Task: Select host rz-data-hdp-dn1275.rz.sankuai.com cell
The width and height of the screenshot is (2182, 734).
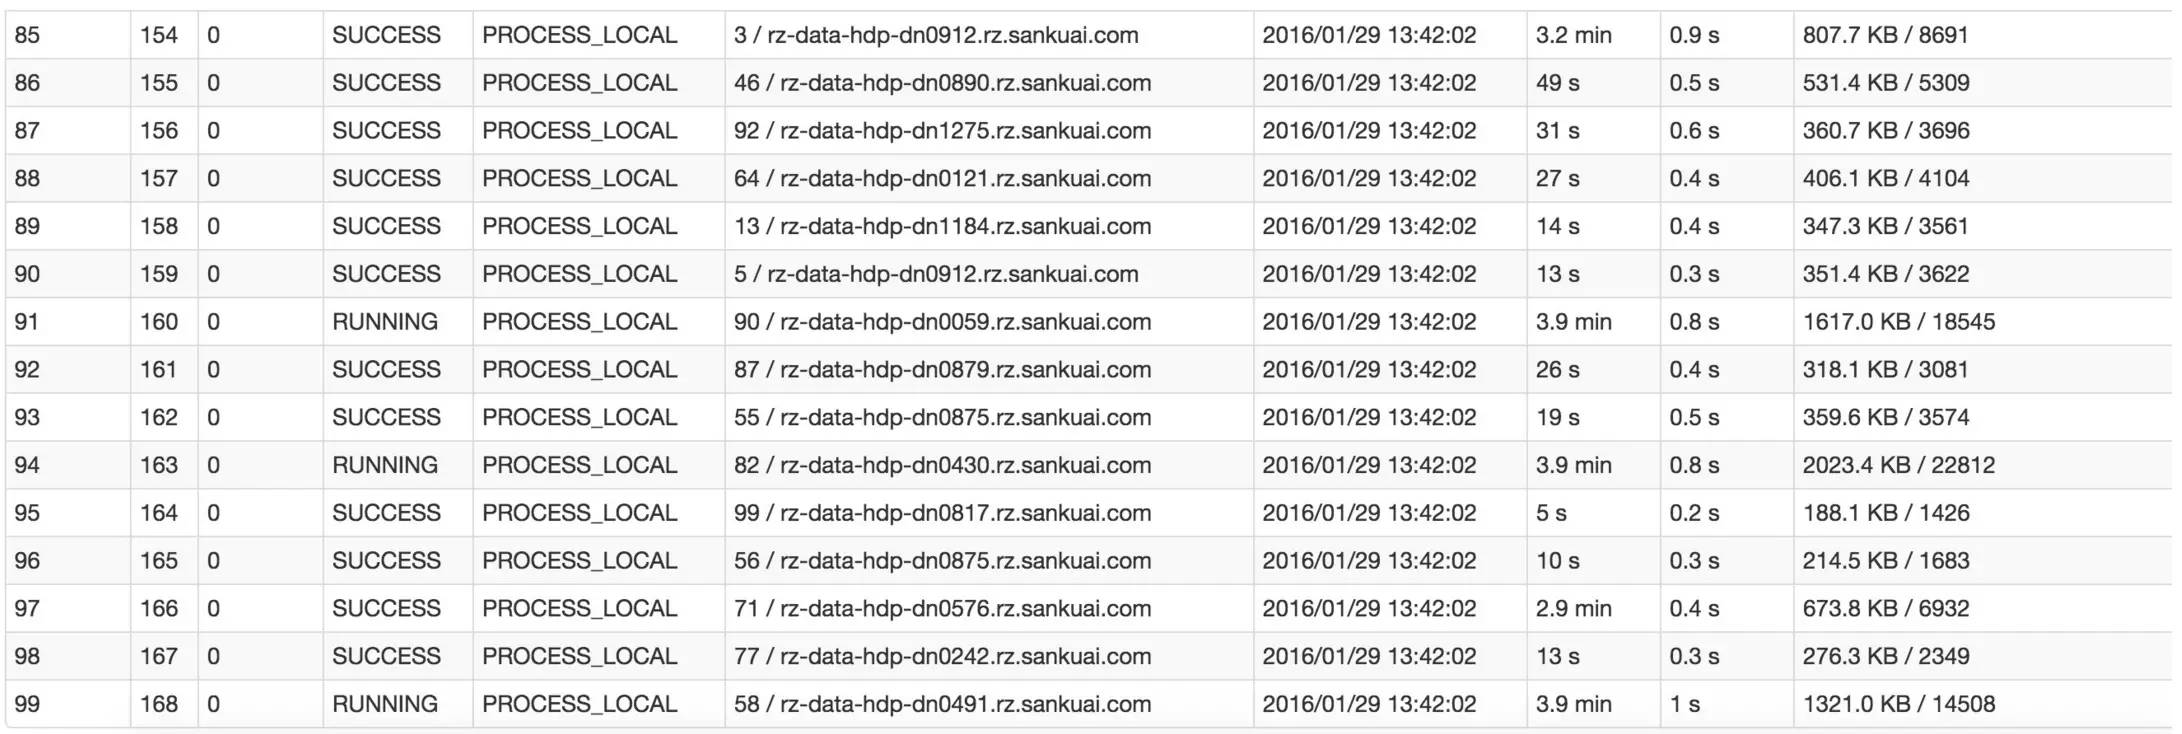Action: [x=988, y=131]
